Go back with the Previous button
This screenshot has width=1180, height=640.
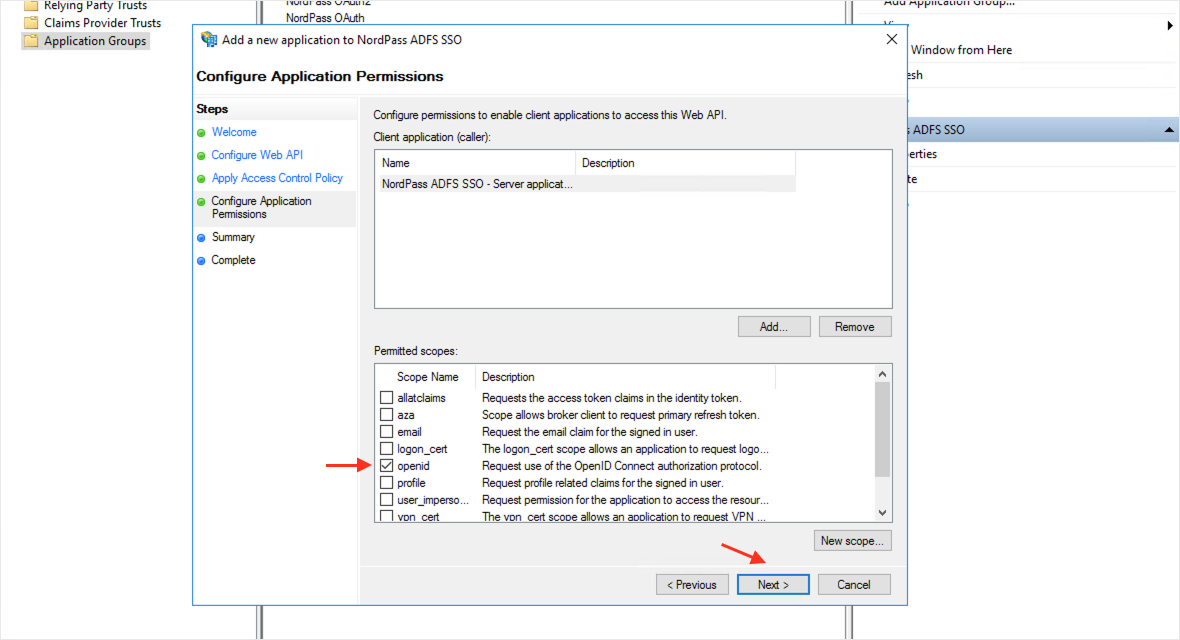[692, 584]
